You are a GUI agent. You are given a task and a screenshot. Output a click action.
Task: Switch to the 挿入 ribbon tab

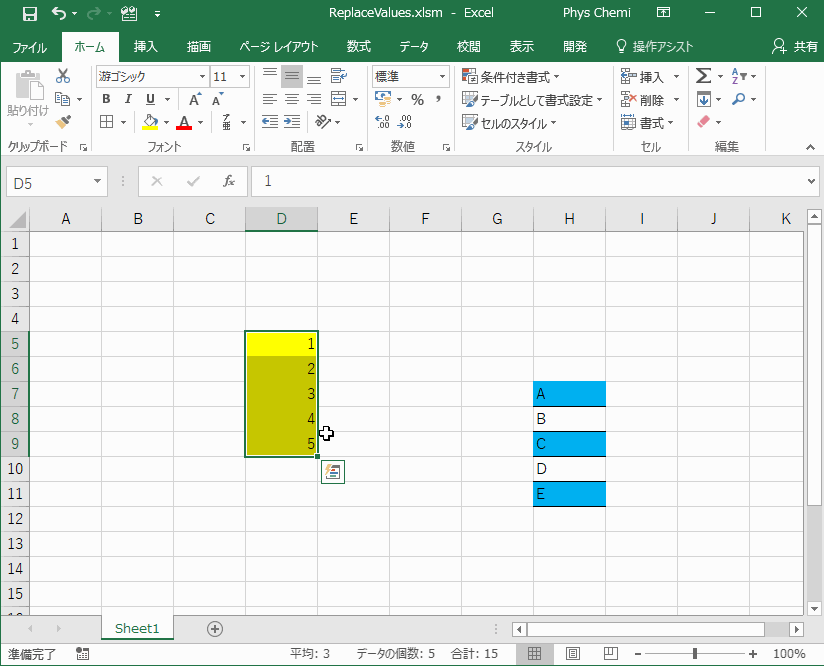click(146, 47)
